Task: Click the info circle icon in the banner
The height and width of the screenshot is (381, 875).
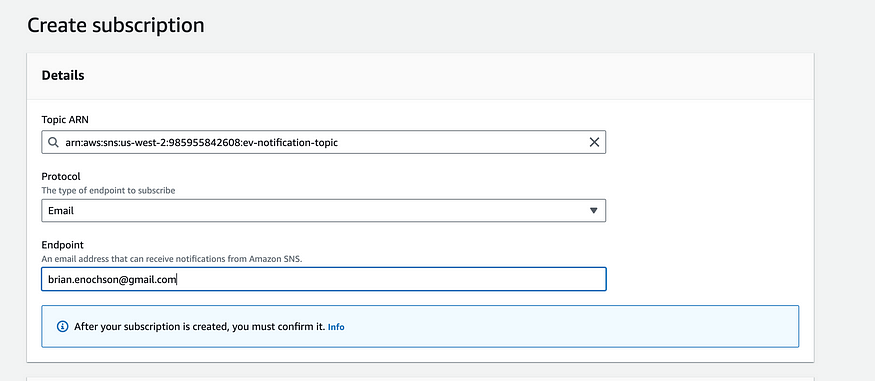Action: 63,326
